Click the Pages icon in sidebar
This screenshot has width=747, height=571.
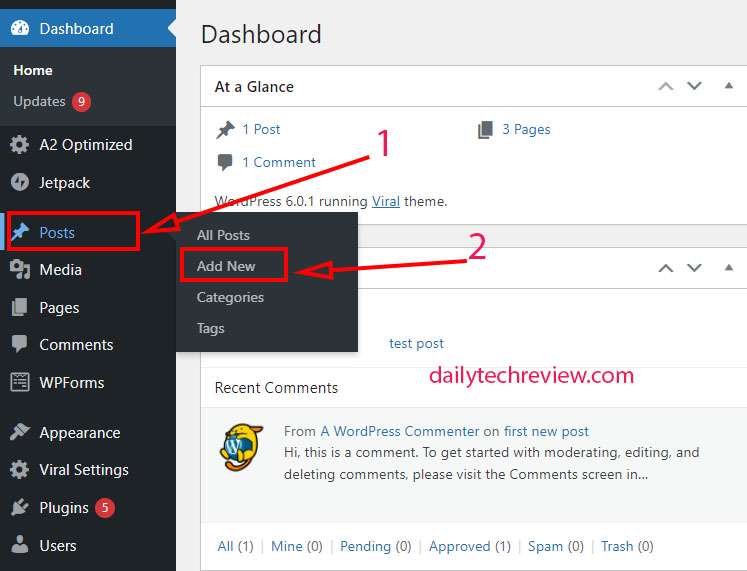(x=20, y=307)
